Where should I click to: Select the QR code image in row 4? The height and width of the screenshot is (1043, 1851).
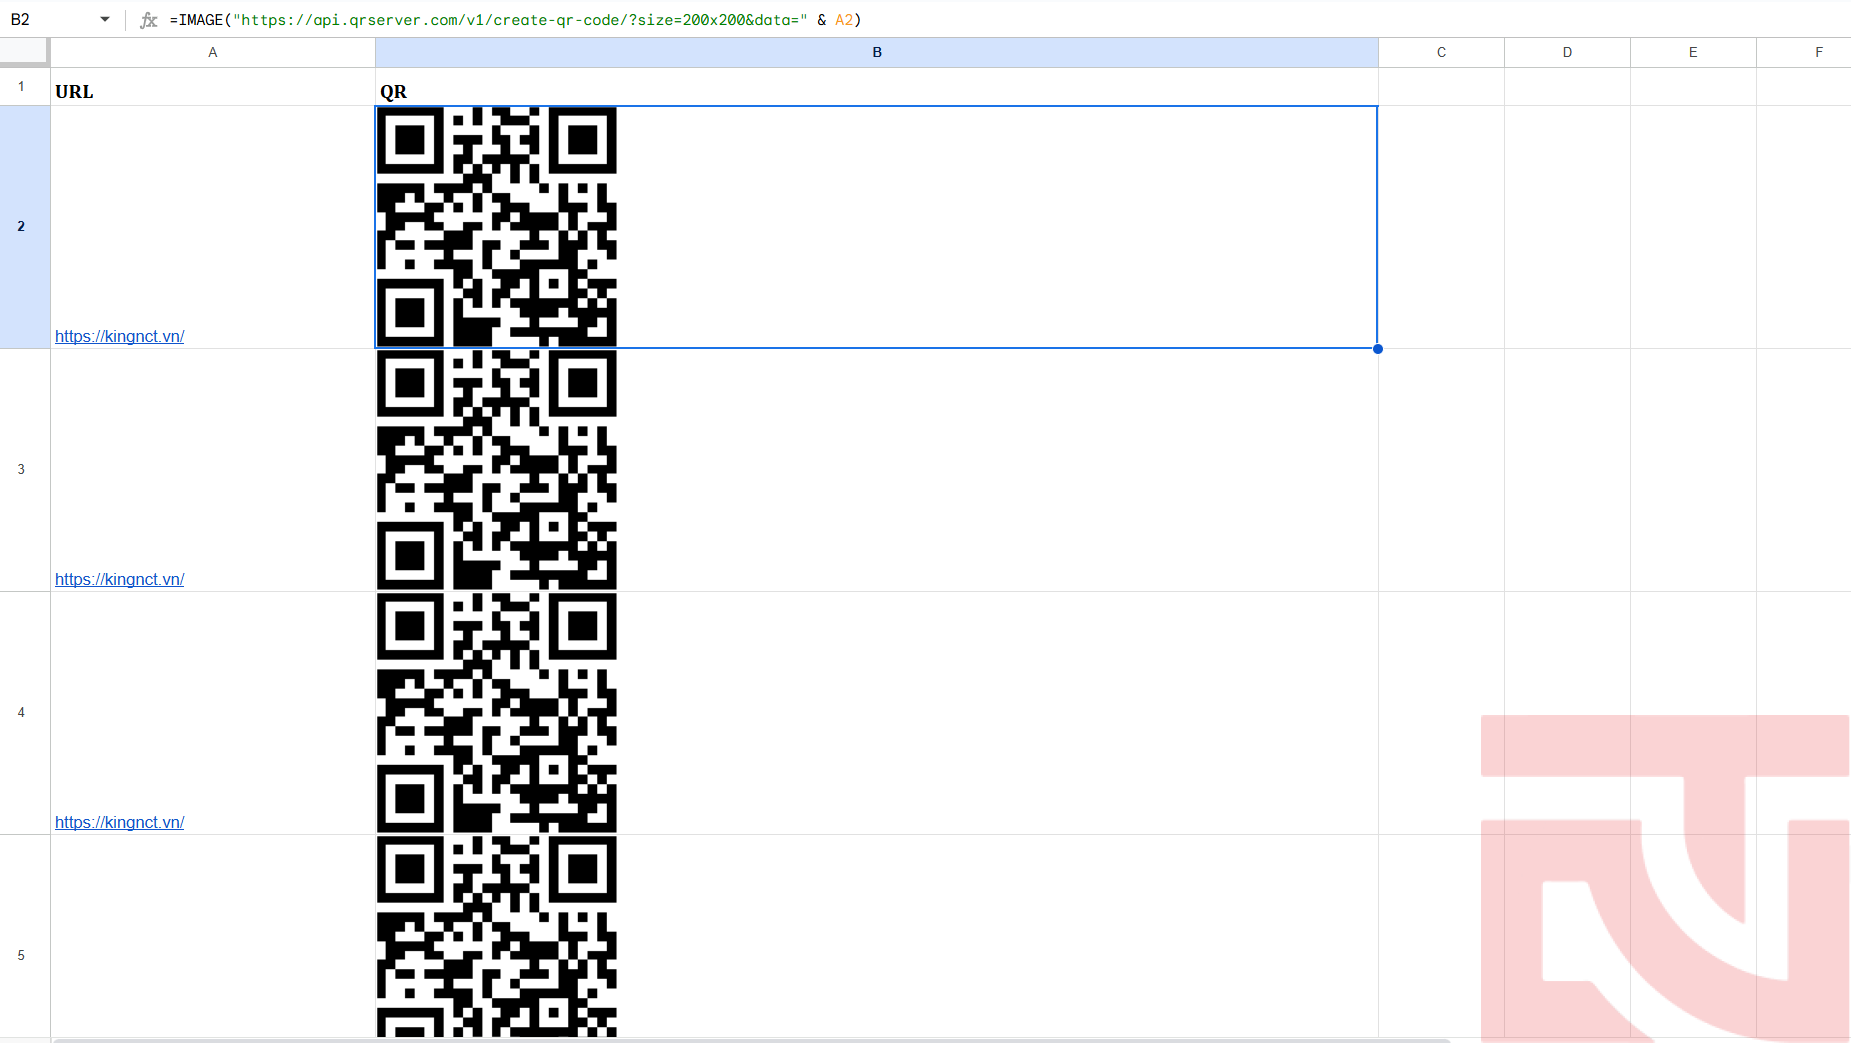[x=497, y=713]
